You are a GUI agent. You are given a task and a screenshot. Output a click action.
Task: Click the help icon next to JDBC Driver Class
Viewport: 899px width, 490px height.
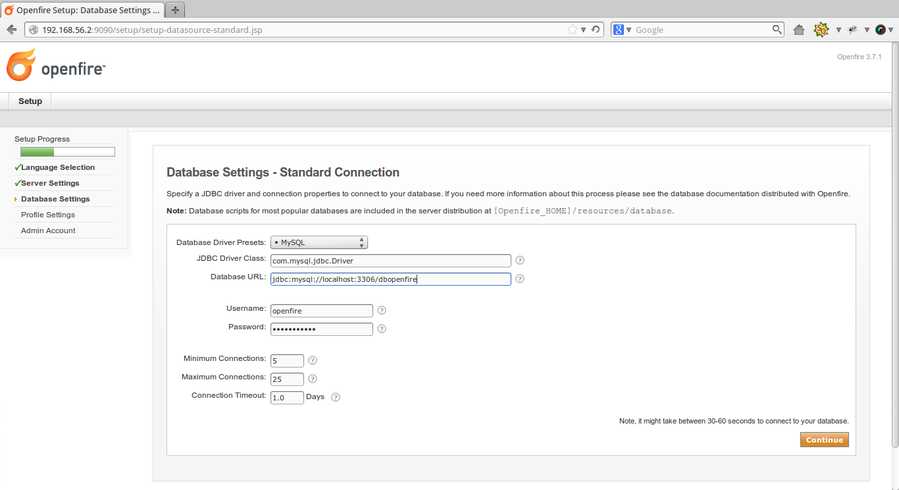coord(519,260)
